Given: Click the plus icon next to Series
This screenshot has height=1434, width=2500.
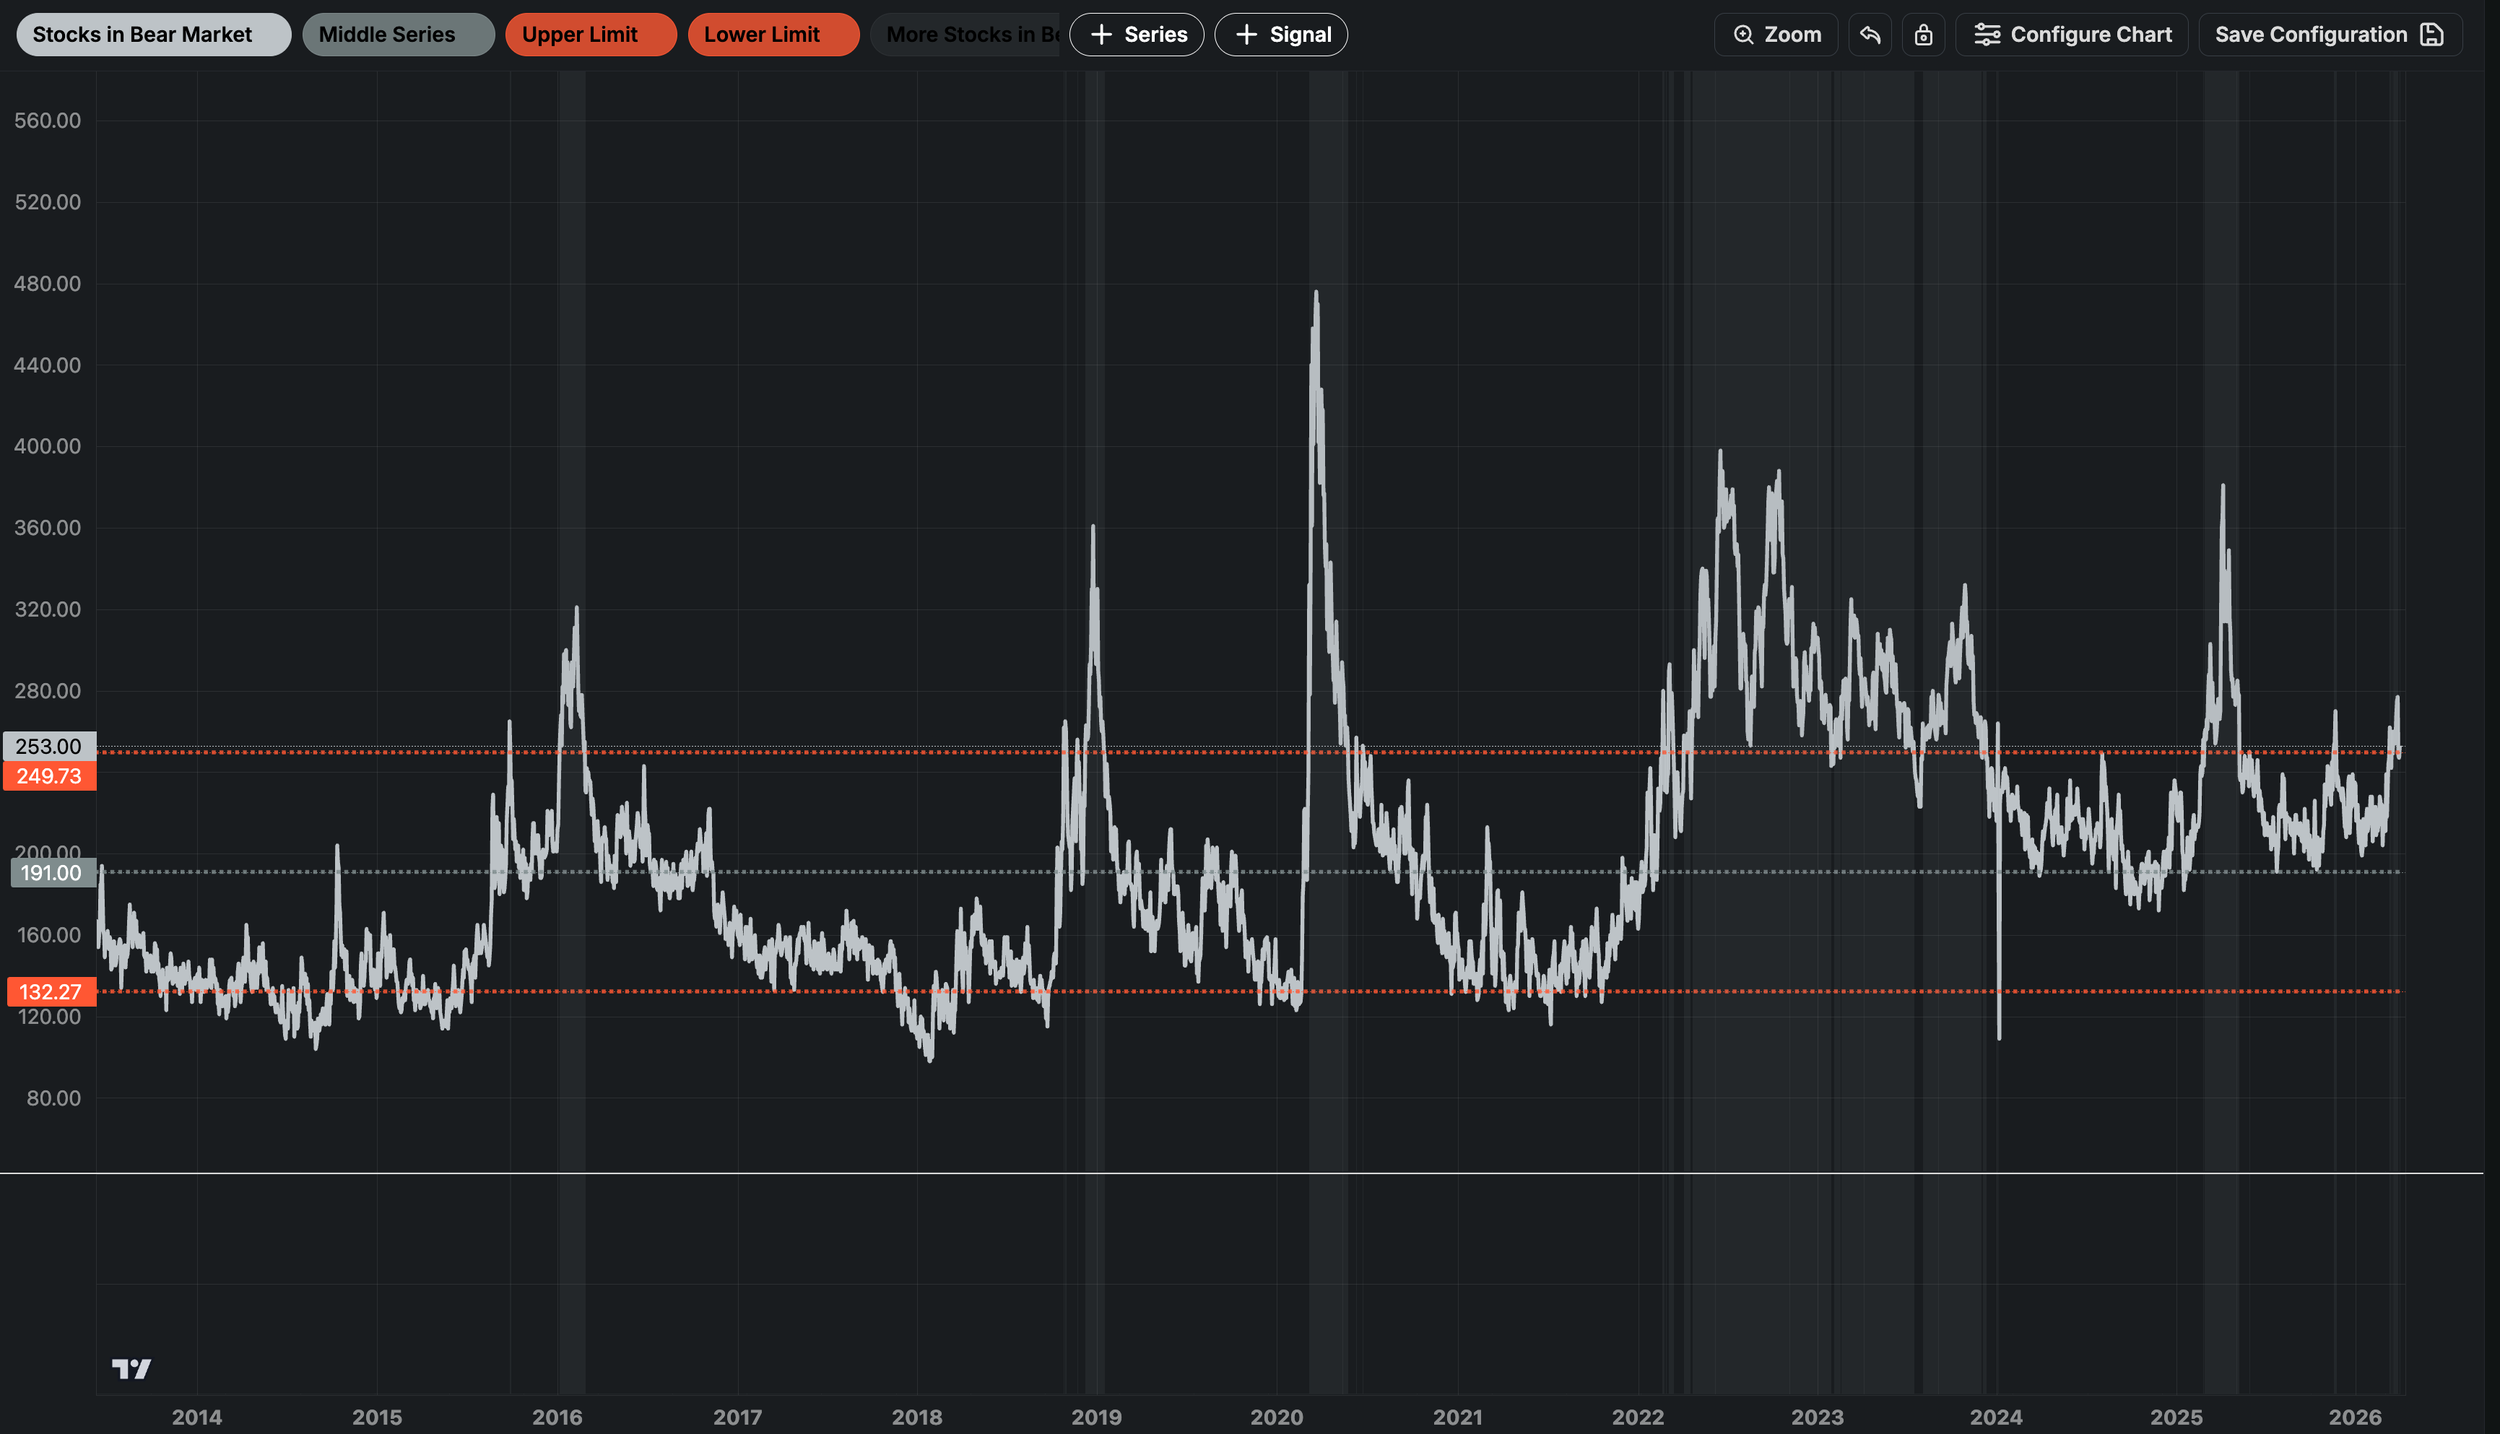Looking at the screenshot, I should (x=1101, y=35).
